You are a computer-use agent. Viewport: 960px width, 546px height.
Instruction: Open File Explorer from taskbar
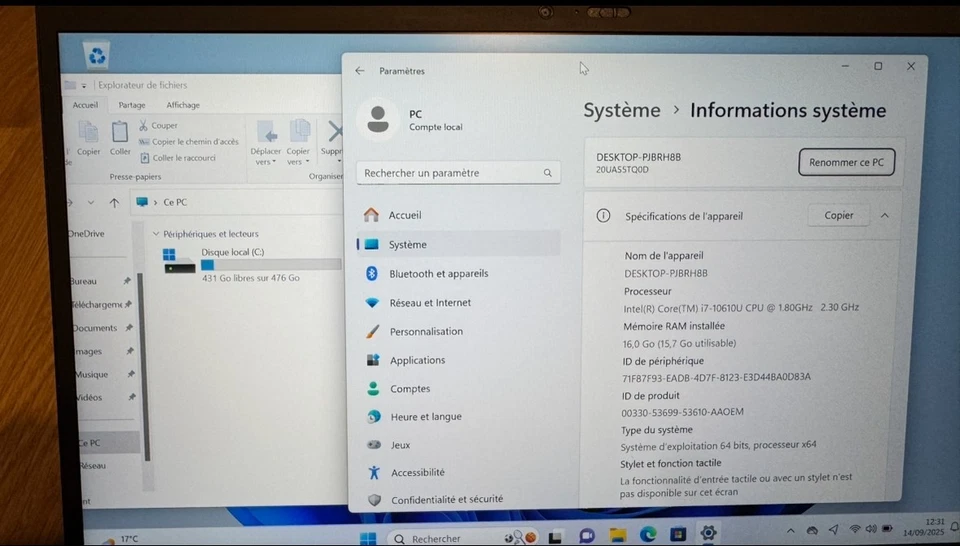click(618, 534)
